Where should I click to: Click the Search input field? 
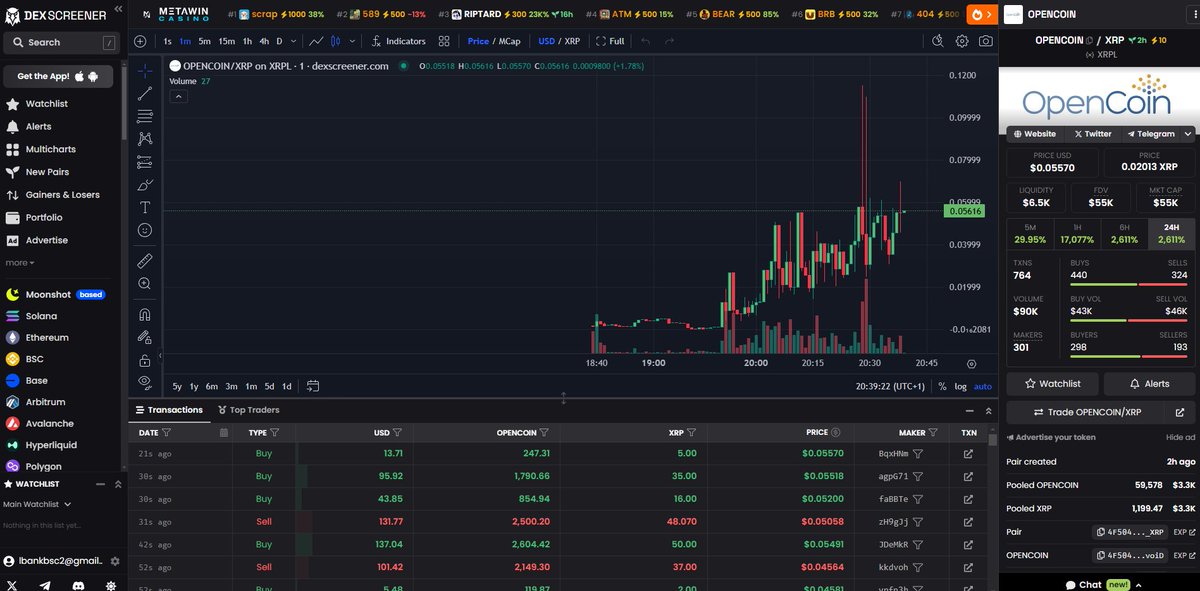coord(63,42)
